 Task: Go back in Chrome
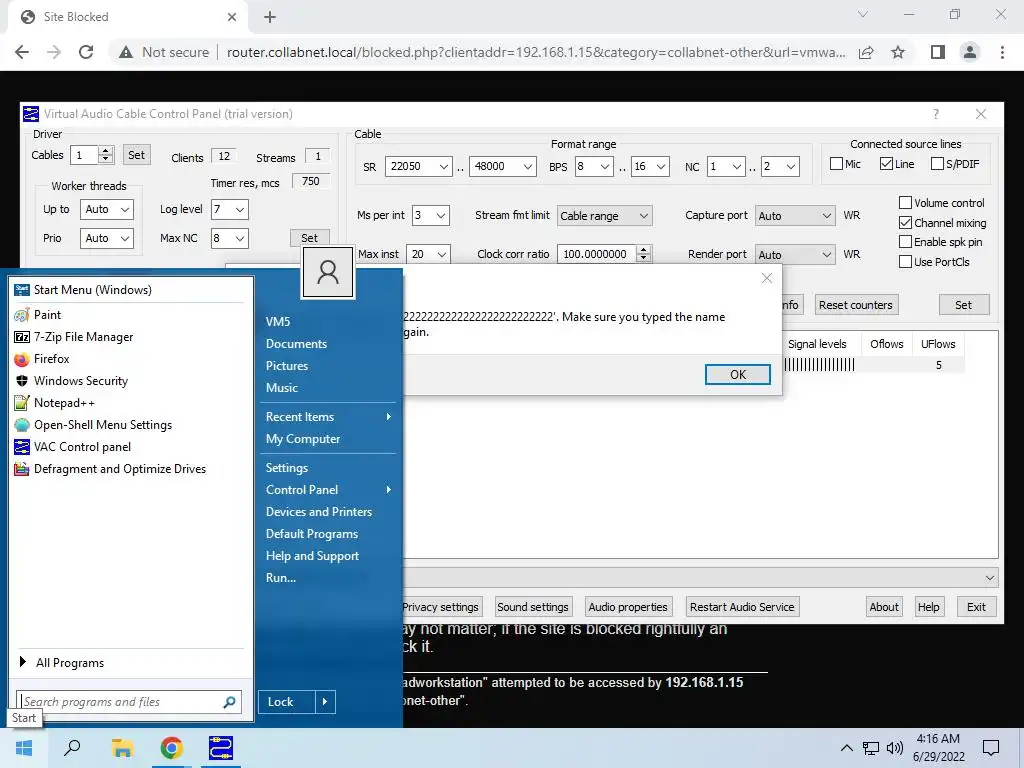click(x=22, y=52)
